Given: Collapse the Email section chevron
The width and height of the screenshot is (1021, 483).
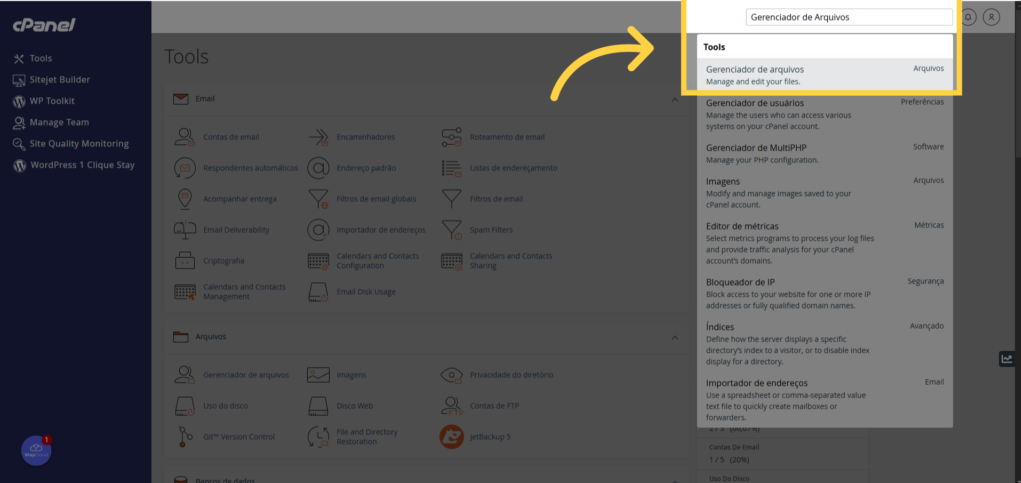Looking at the screenshot, I should pos(675,99).
